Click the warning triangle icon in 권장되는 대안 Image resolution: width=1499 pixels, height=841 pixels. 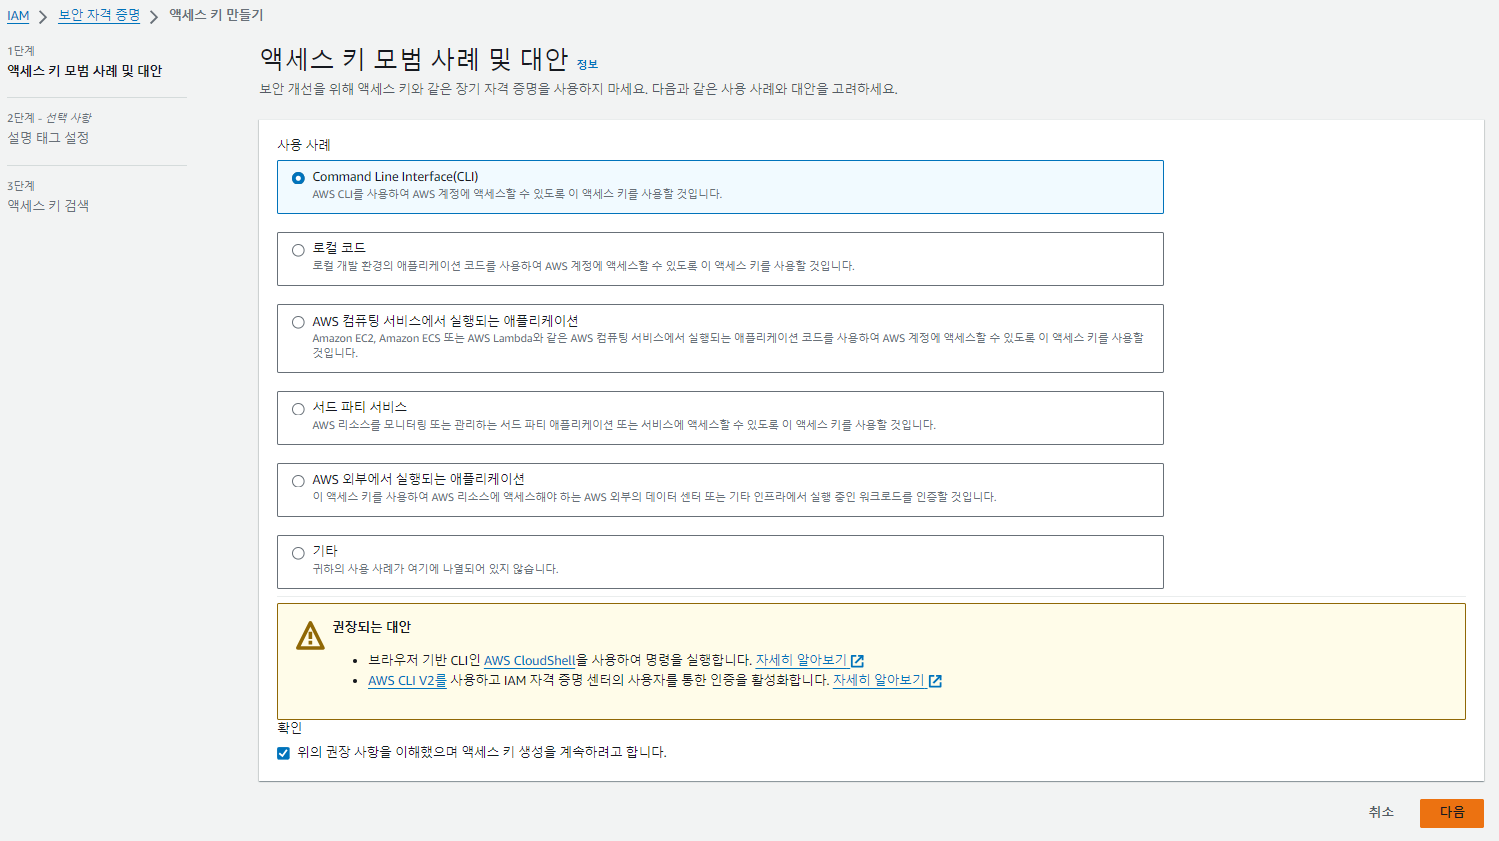(310, 636)
